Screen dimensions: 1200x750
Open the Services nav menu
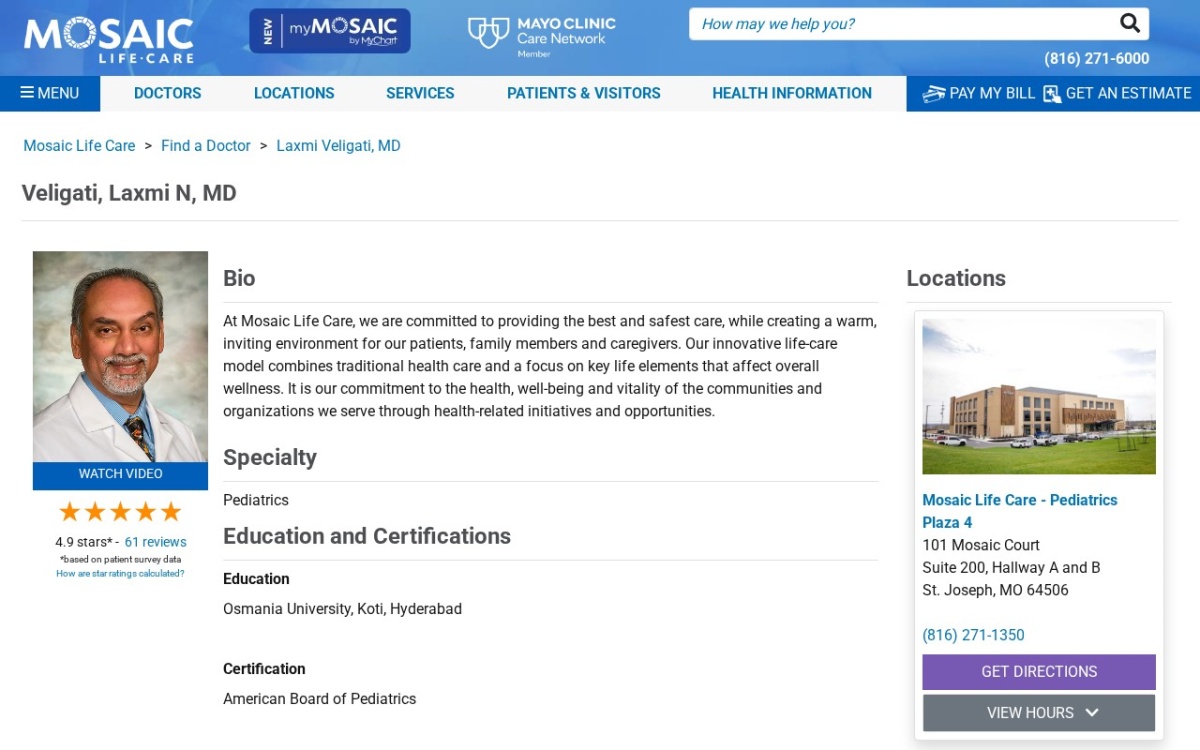point(420,93)
